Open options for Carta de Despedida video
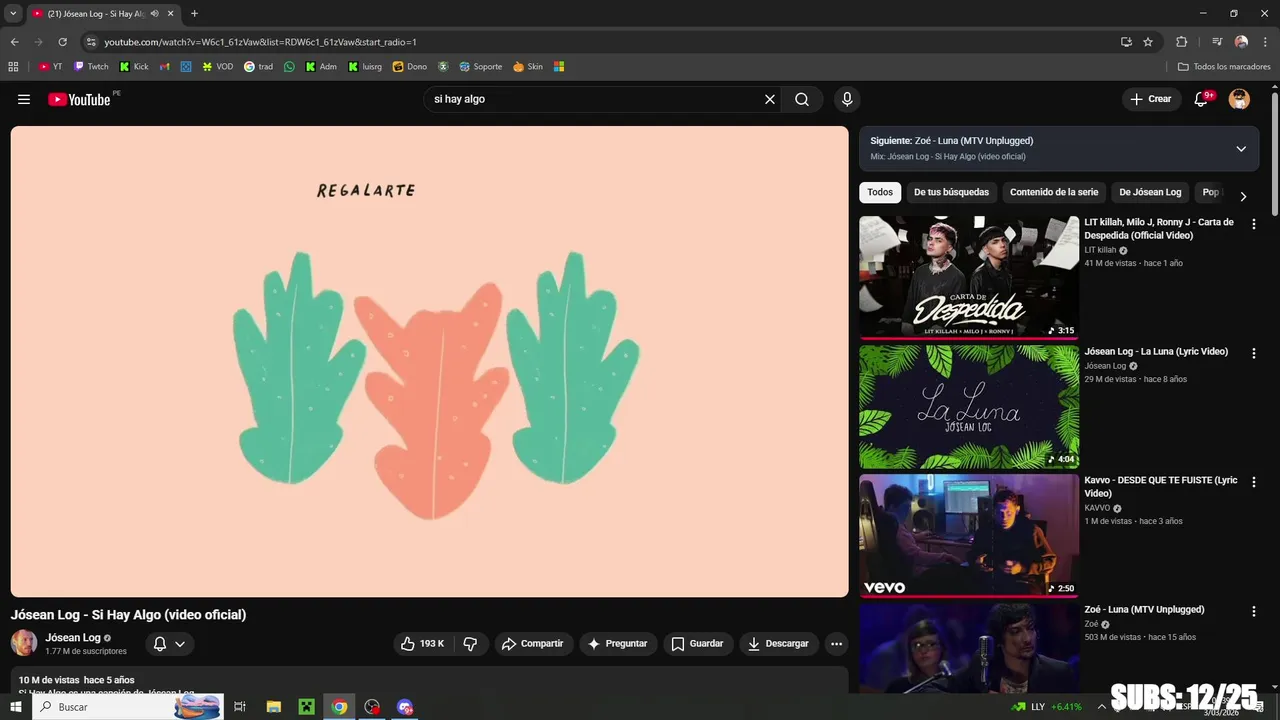1280x720 pixels. [x=1253, y=225]
